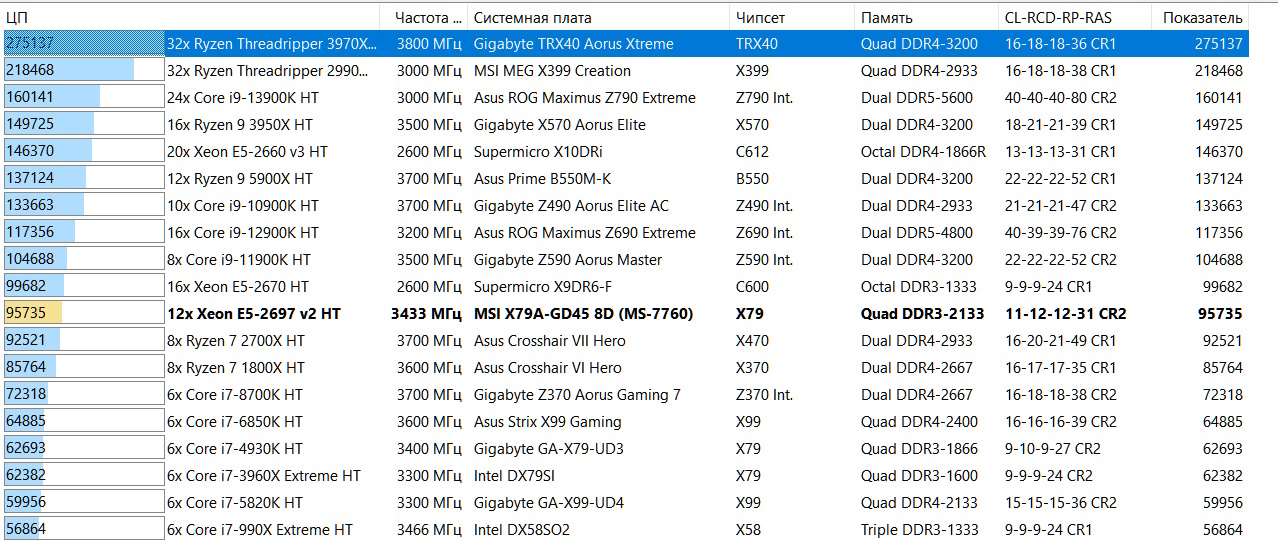Viewport: 1278px width, 542px height.
Task: Click the 275137 score bar
Action: [82, 44]
